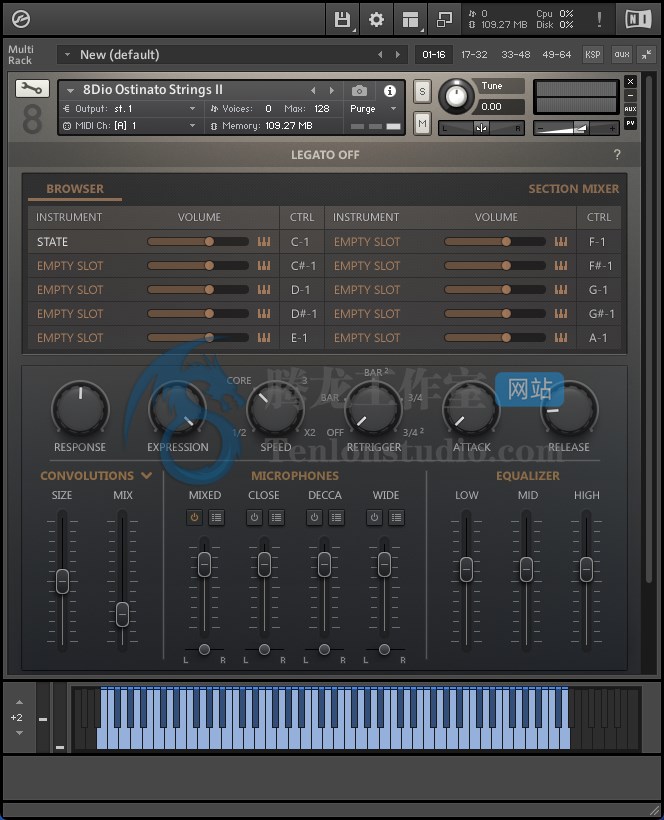664x820 pixels.
Task: Open MIDI Ch dropdown
Action: pos(130,126)
